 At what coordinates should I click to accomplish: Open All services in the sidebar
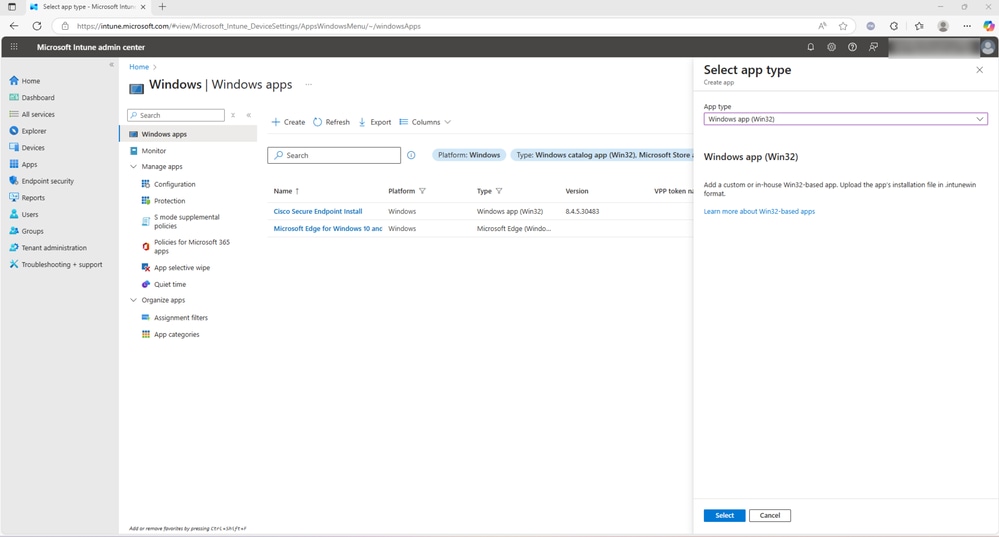coord(32,114)
